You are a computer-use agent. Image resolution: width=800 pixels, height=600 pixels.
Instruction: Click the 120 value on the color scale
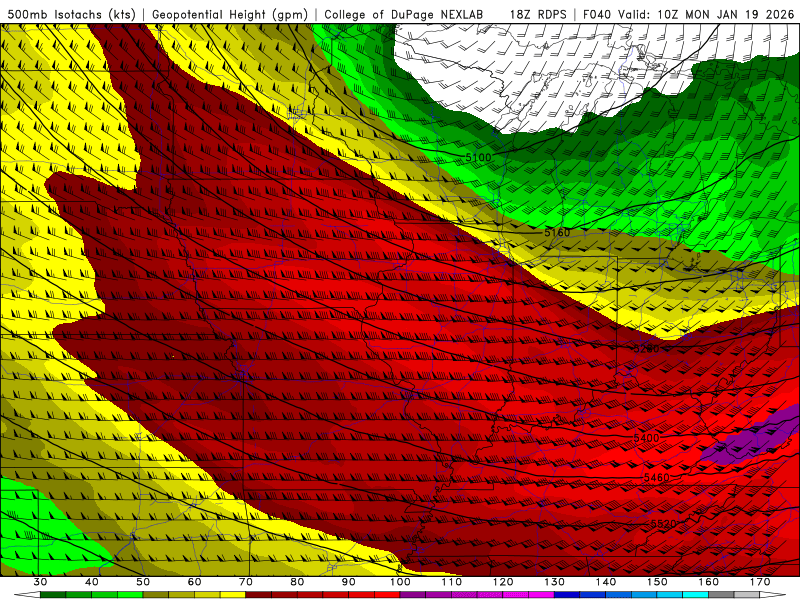[x=503, y=582]
